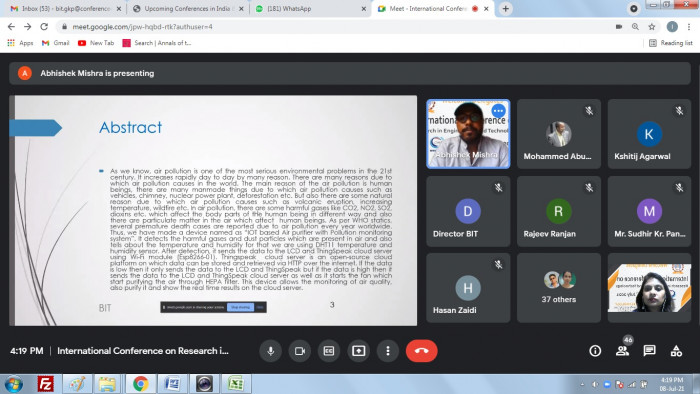Select the Kshitij Agarwal participant tile
The width and height of the screenshot is (700, 394).
(649, 134)
